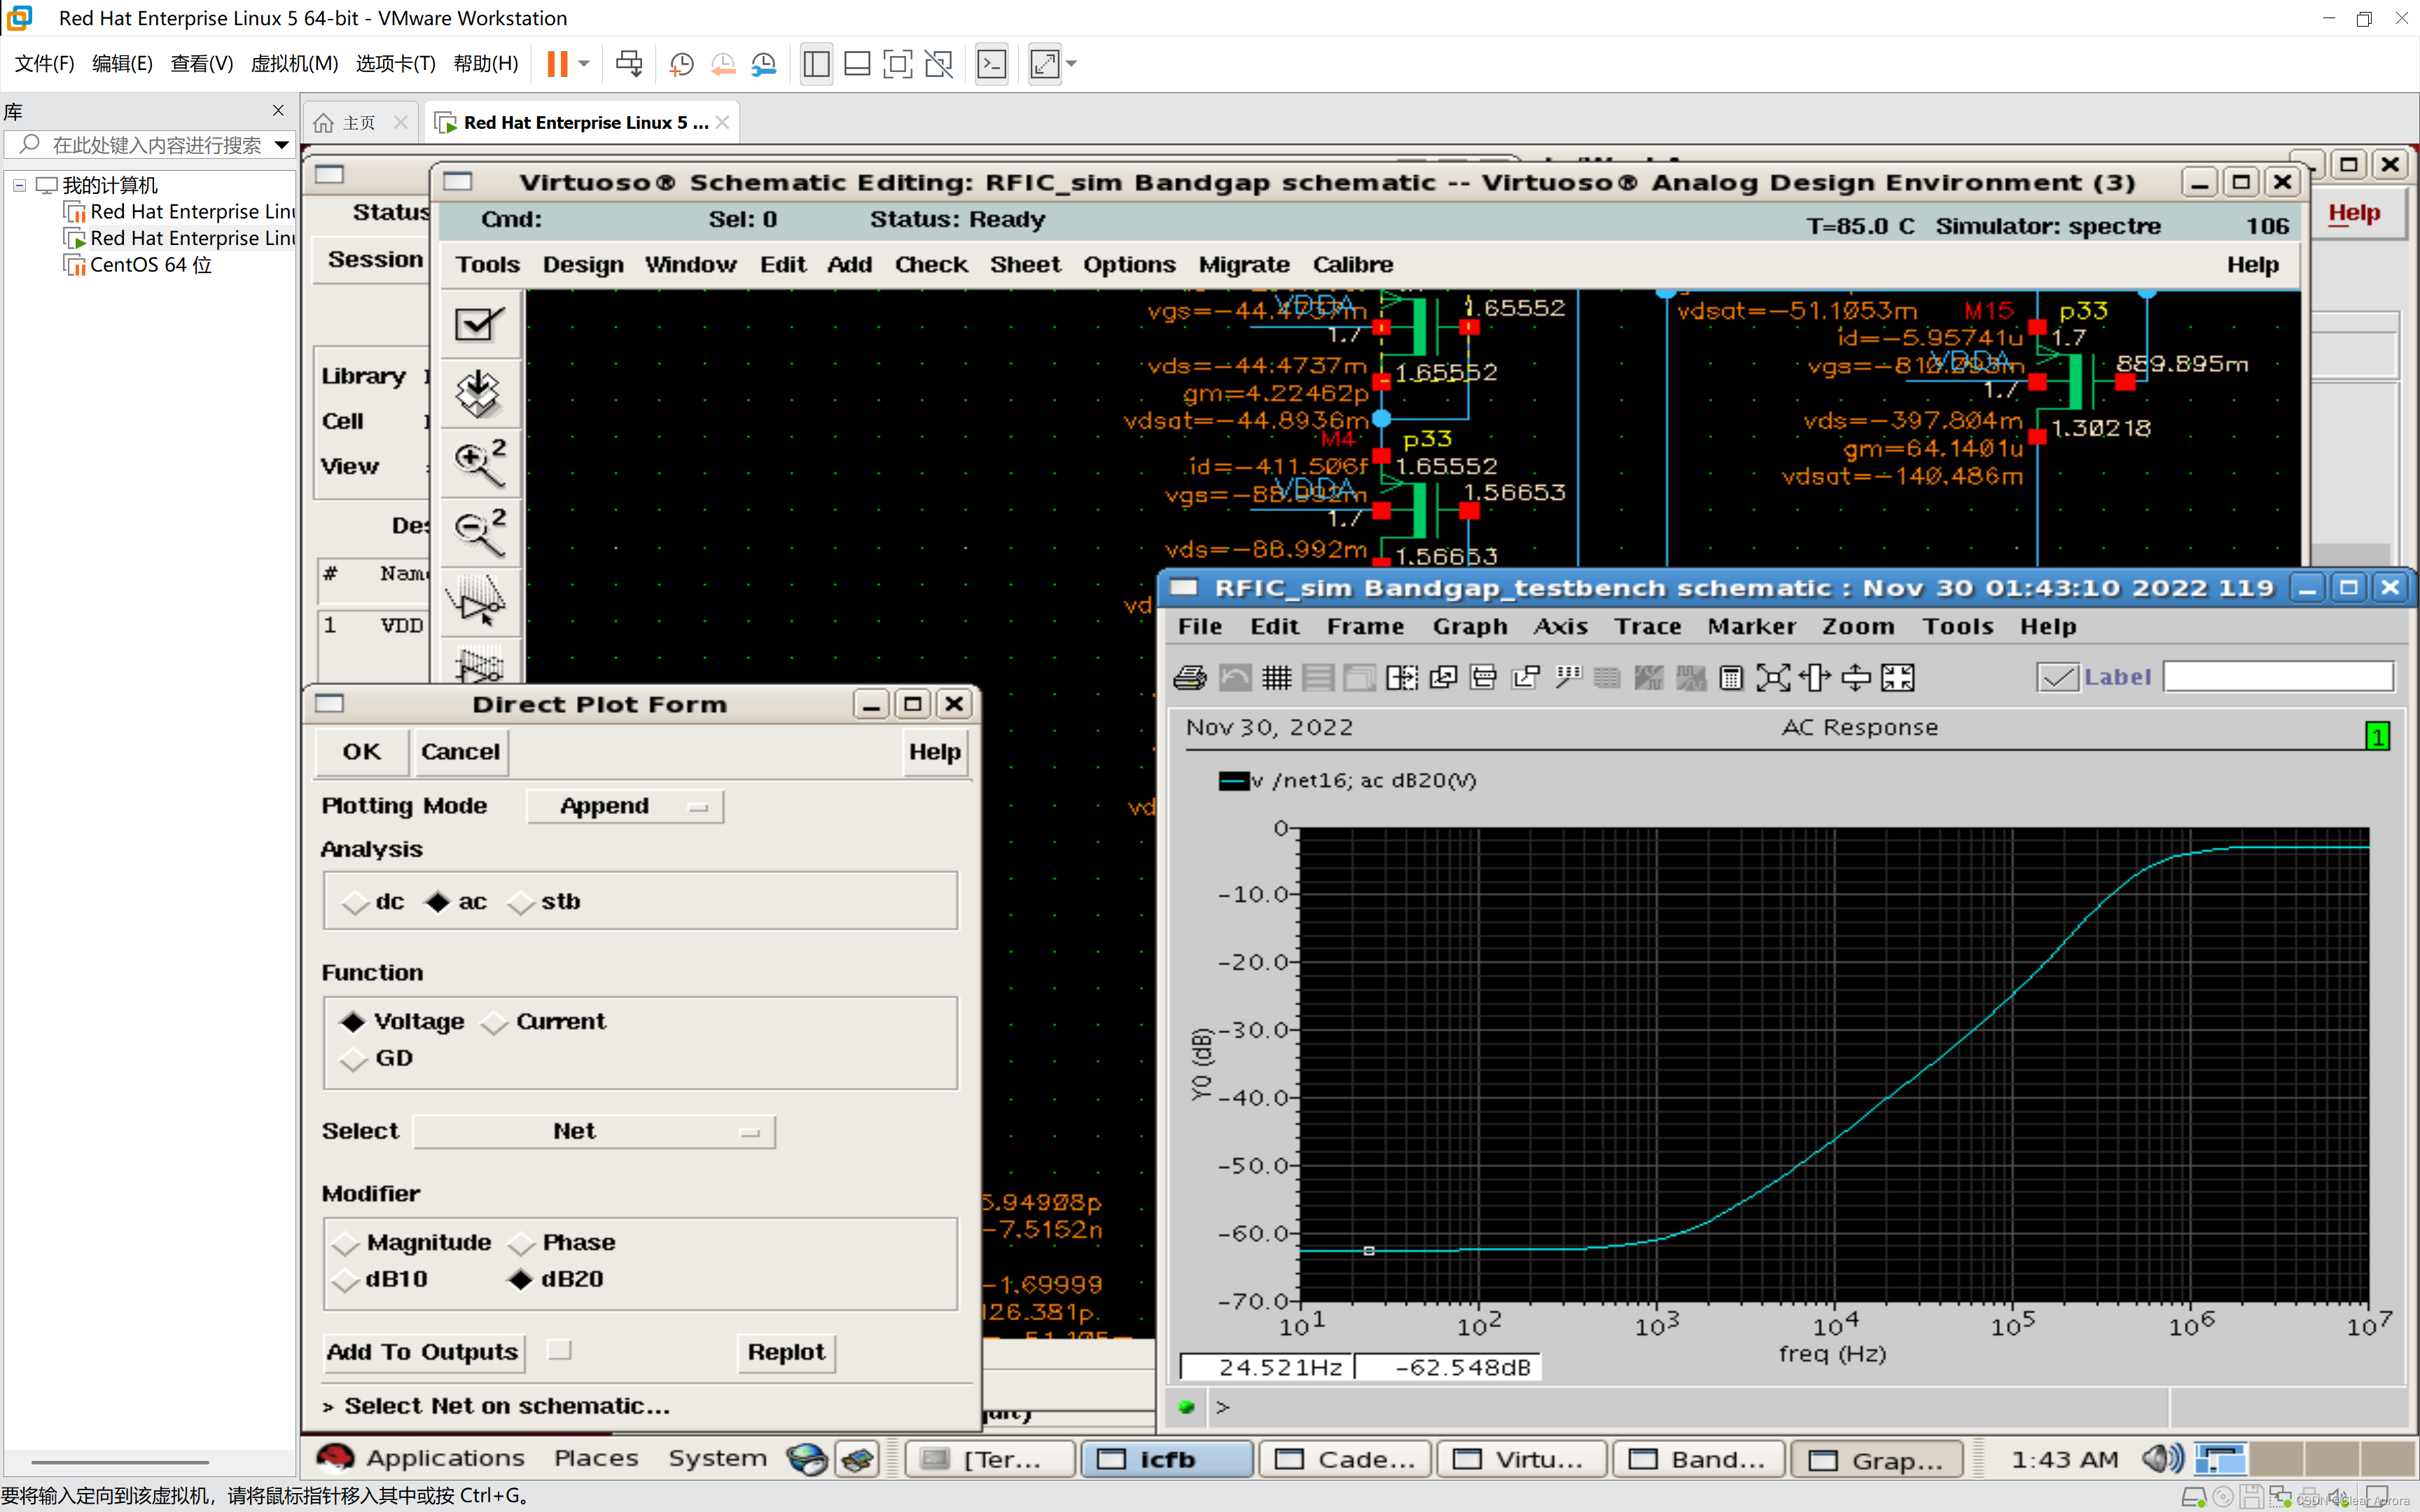
Task: Click the Check and Save icon
Action: pos(479,324)
